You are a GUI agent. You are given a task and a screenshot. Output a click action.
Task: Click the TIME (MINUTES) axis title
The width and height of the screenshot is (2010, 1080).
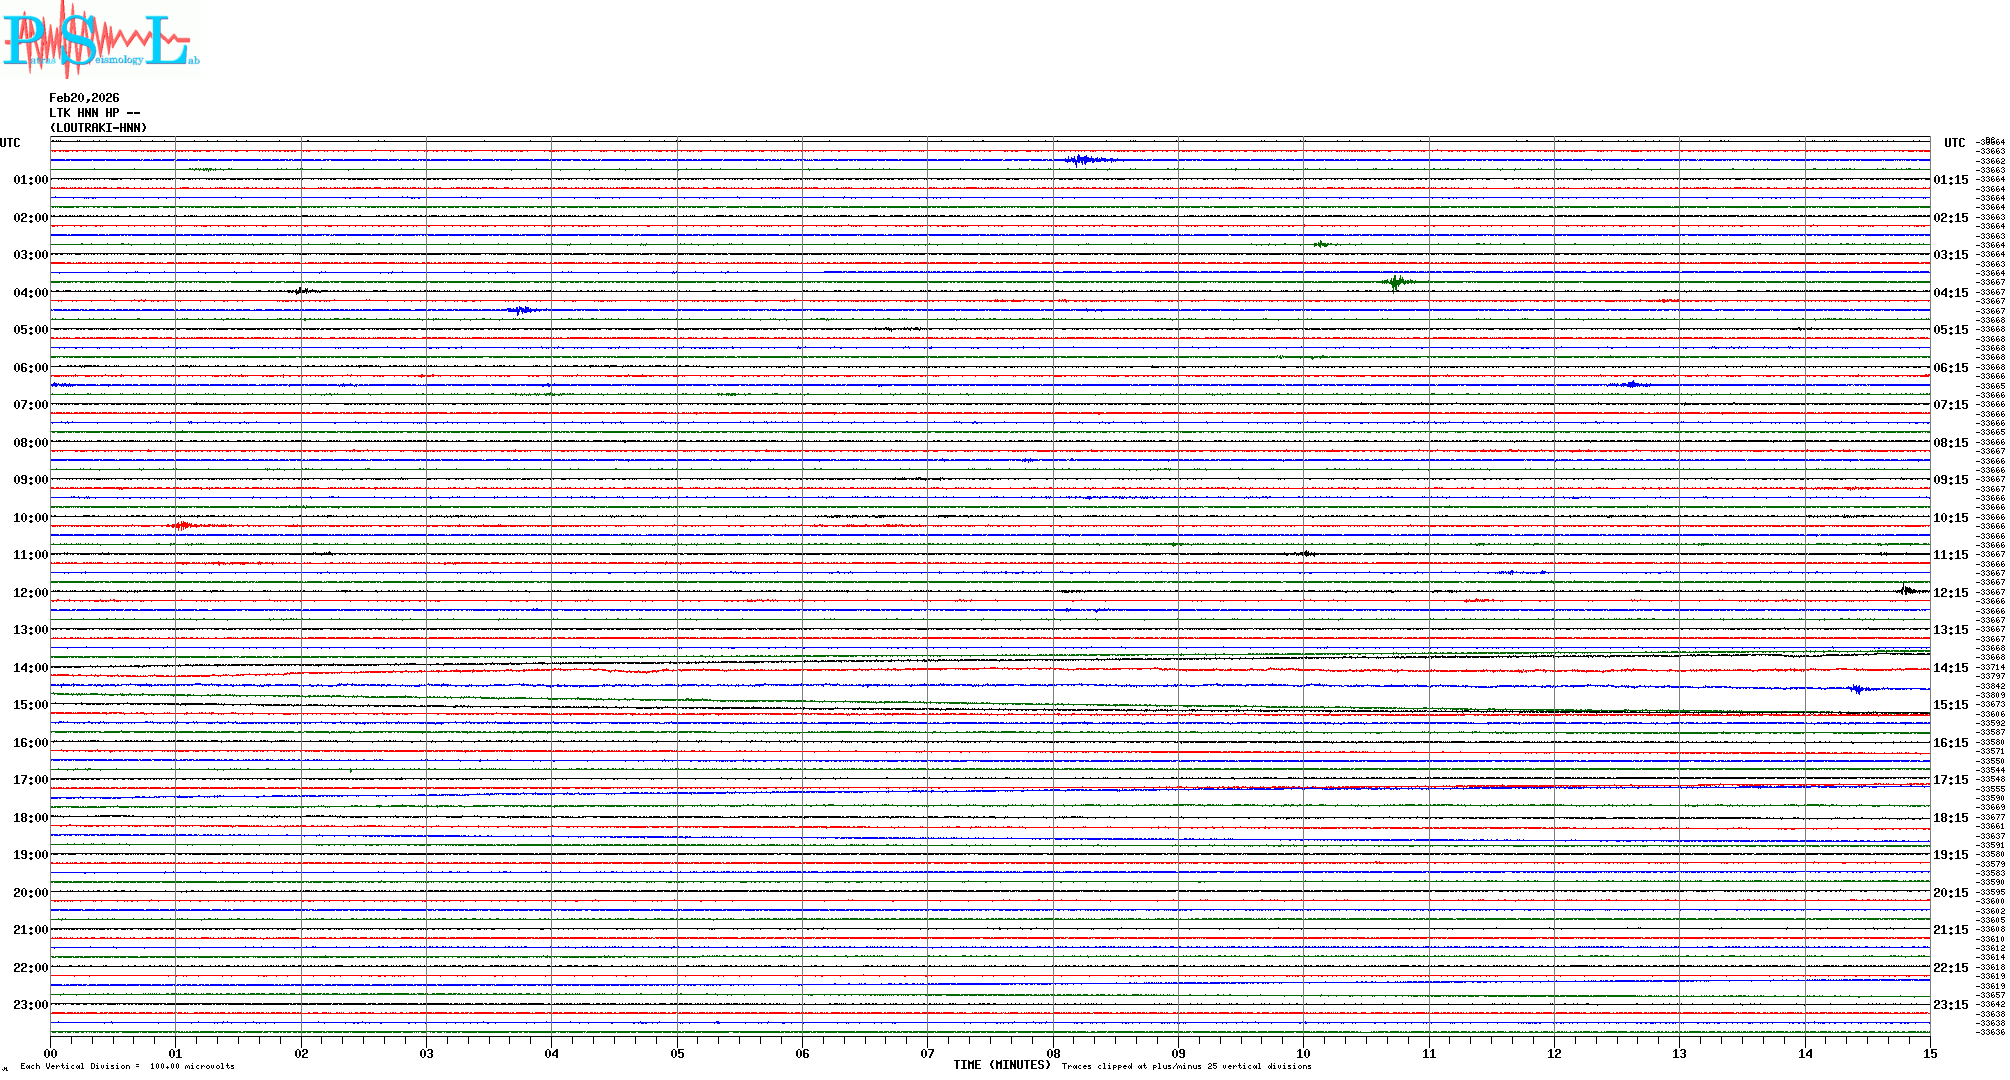(x=1001, y=1065)
